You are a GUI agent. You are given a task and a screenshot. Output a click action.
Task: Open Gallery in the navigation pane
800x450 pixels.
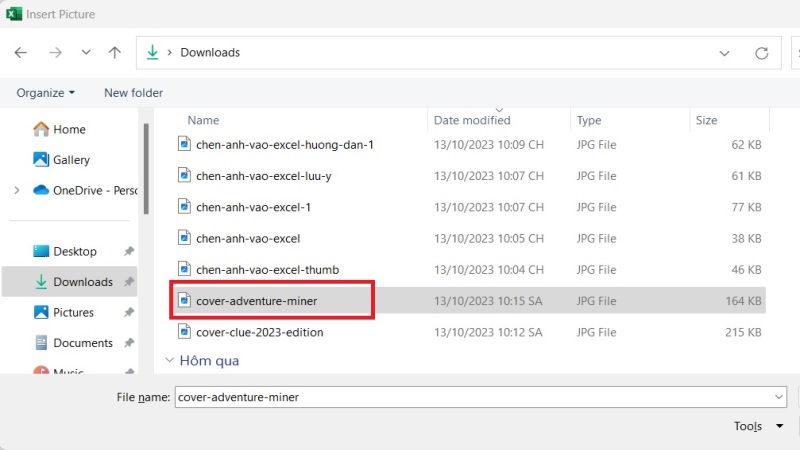point(71,160)
